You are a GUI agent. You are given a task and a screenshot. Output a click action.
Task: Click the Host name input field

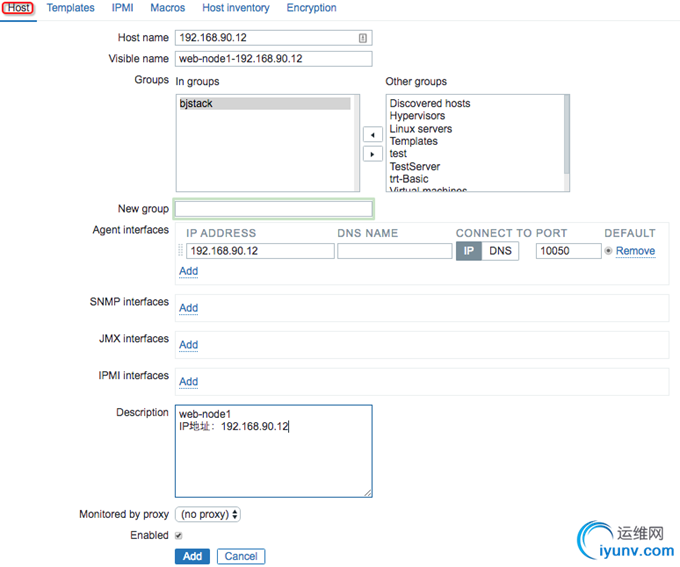(273, 38)
